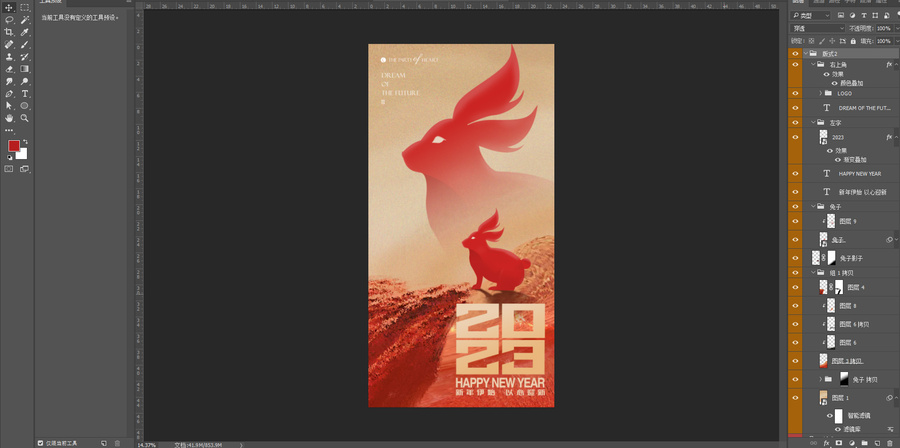900x448 pixels.
Task: Select the Eyedropper tool
Action: [25, 32]
